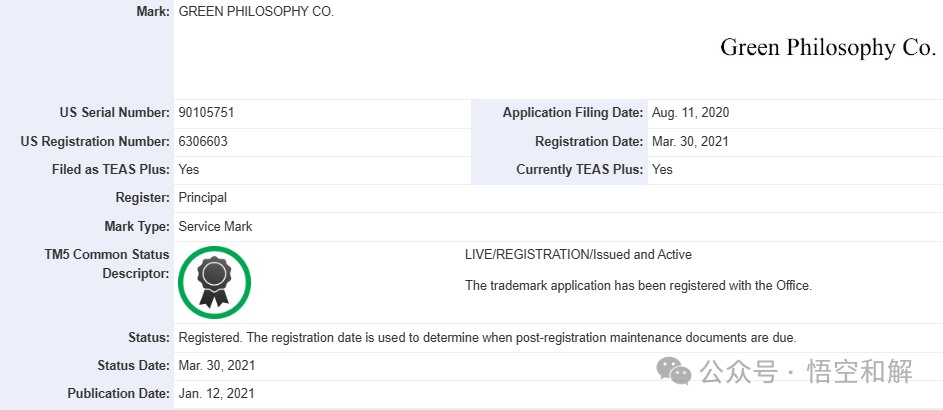Click the Service Mark type value
Image resolution: width=943 pixels, height=410 pixels.
click(215, 227)
